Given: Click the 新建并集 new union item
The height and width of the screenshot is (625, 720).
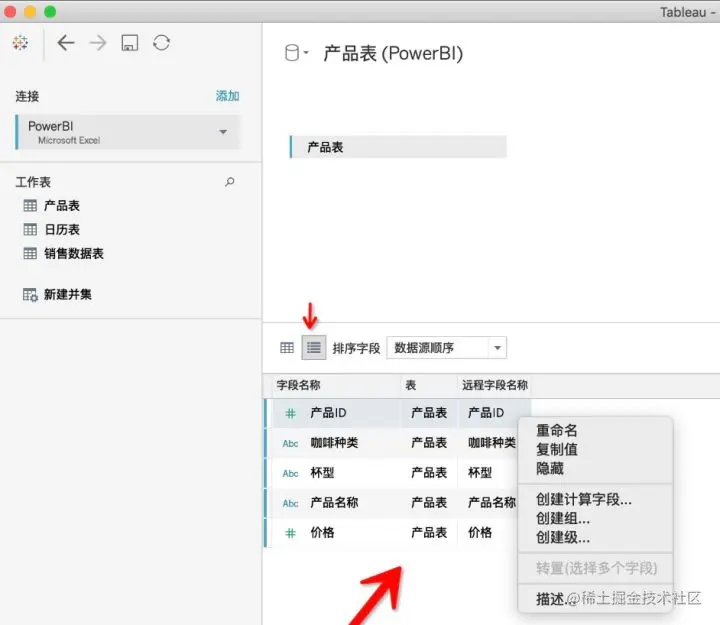Looking at the screenshot, I should pos(68,294).
